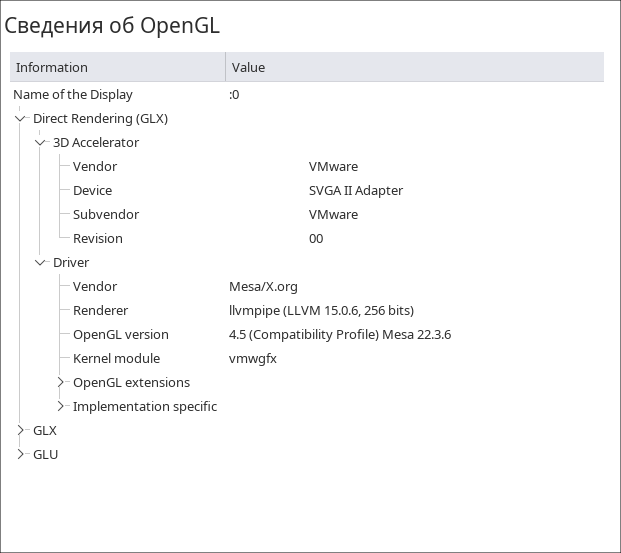The height and width of the screenshot is (553, 621).
Task: Click the Information column header
Action: (117, 67)
